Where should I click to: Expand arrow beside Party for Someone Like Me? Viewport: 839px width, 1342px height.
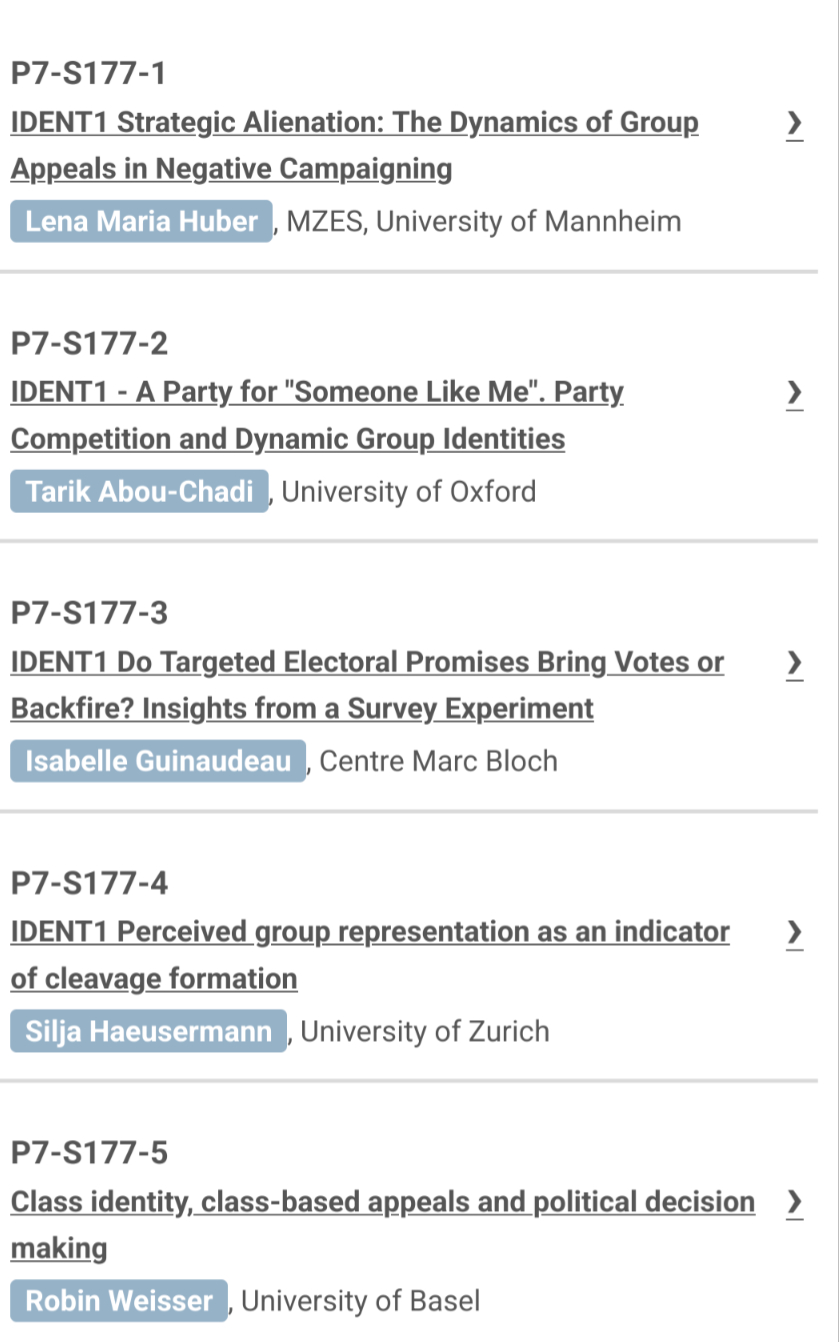click(x=793, y=394)
